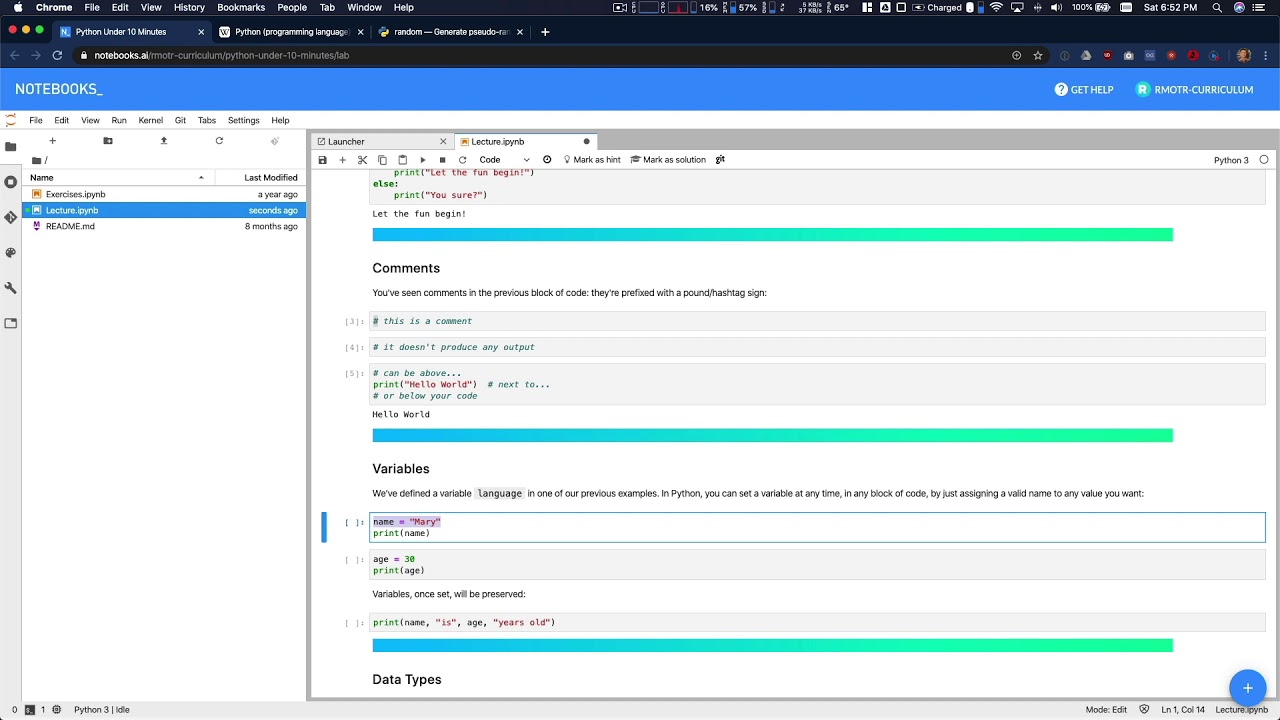Click Mode: Edit in status bar

tap(1106, 710)
